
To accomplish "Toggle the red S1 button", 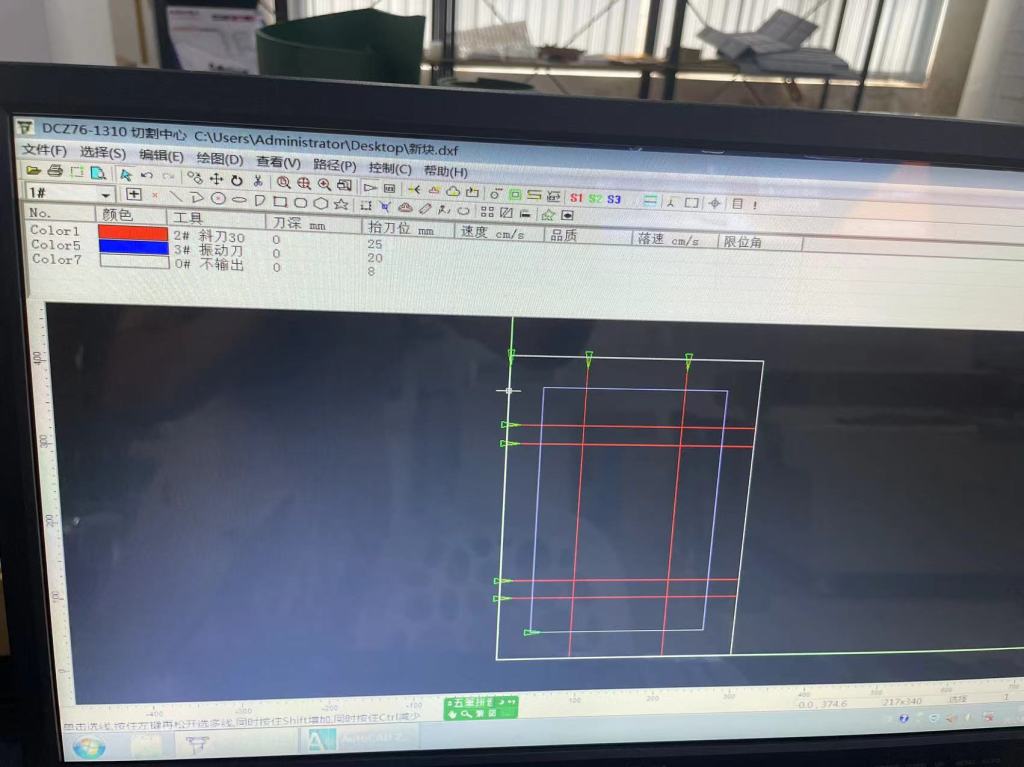I will (576, 198).
